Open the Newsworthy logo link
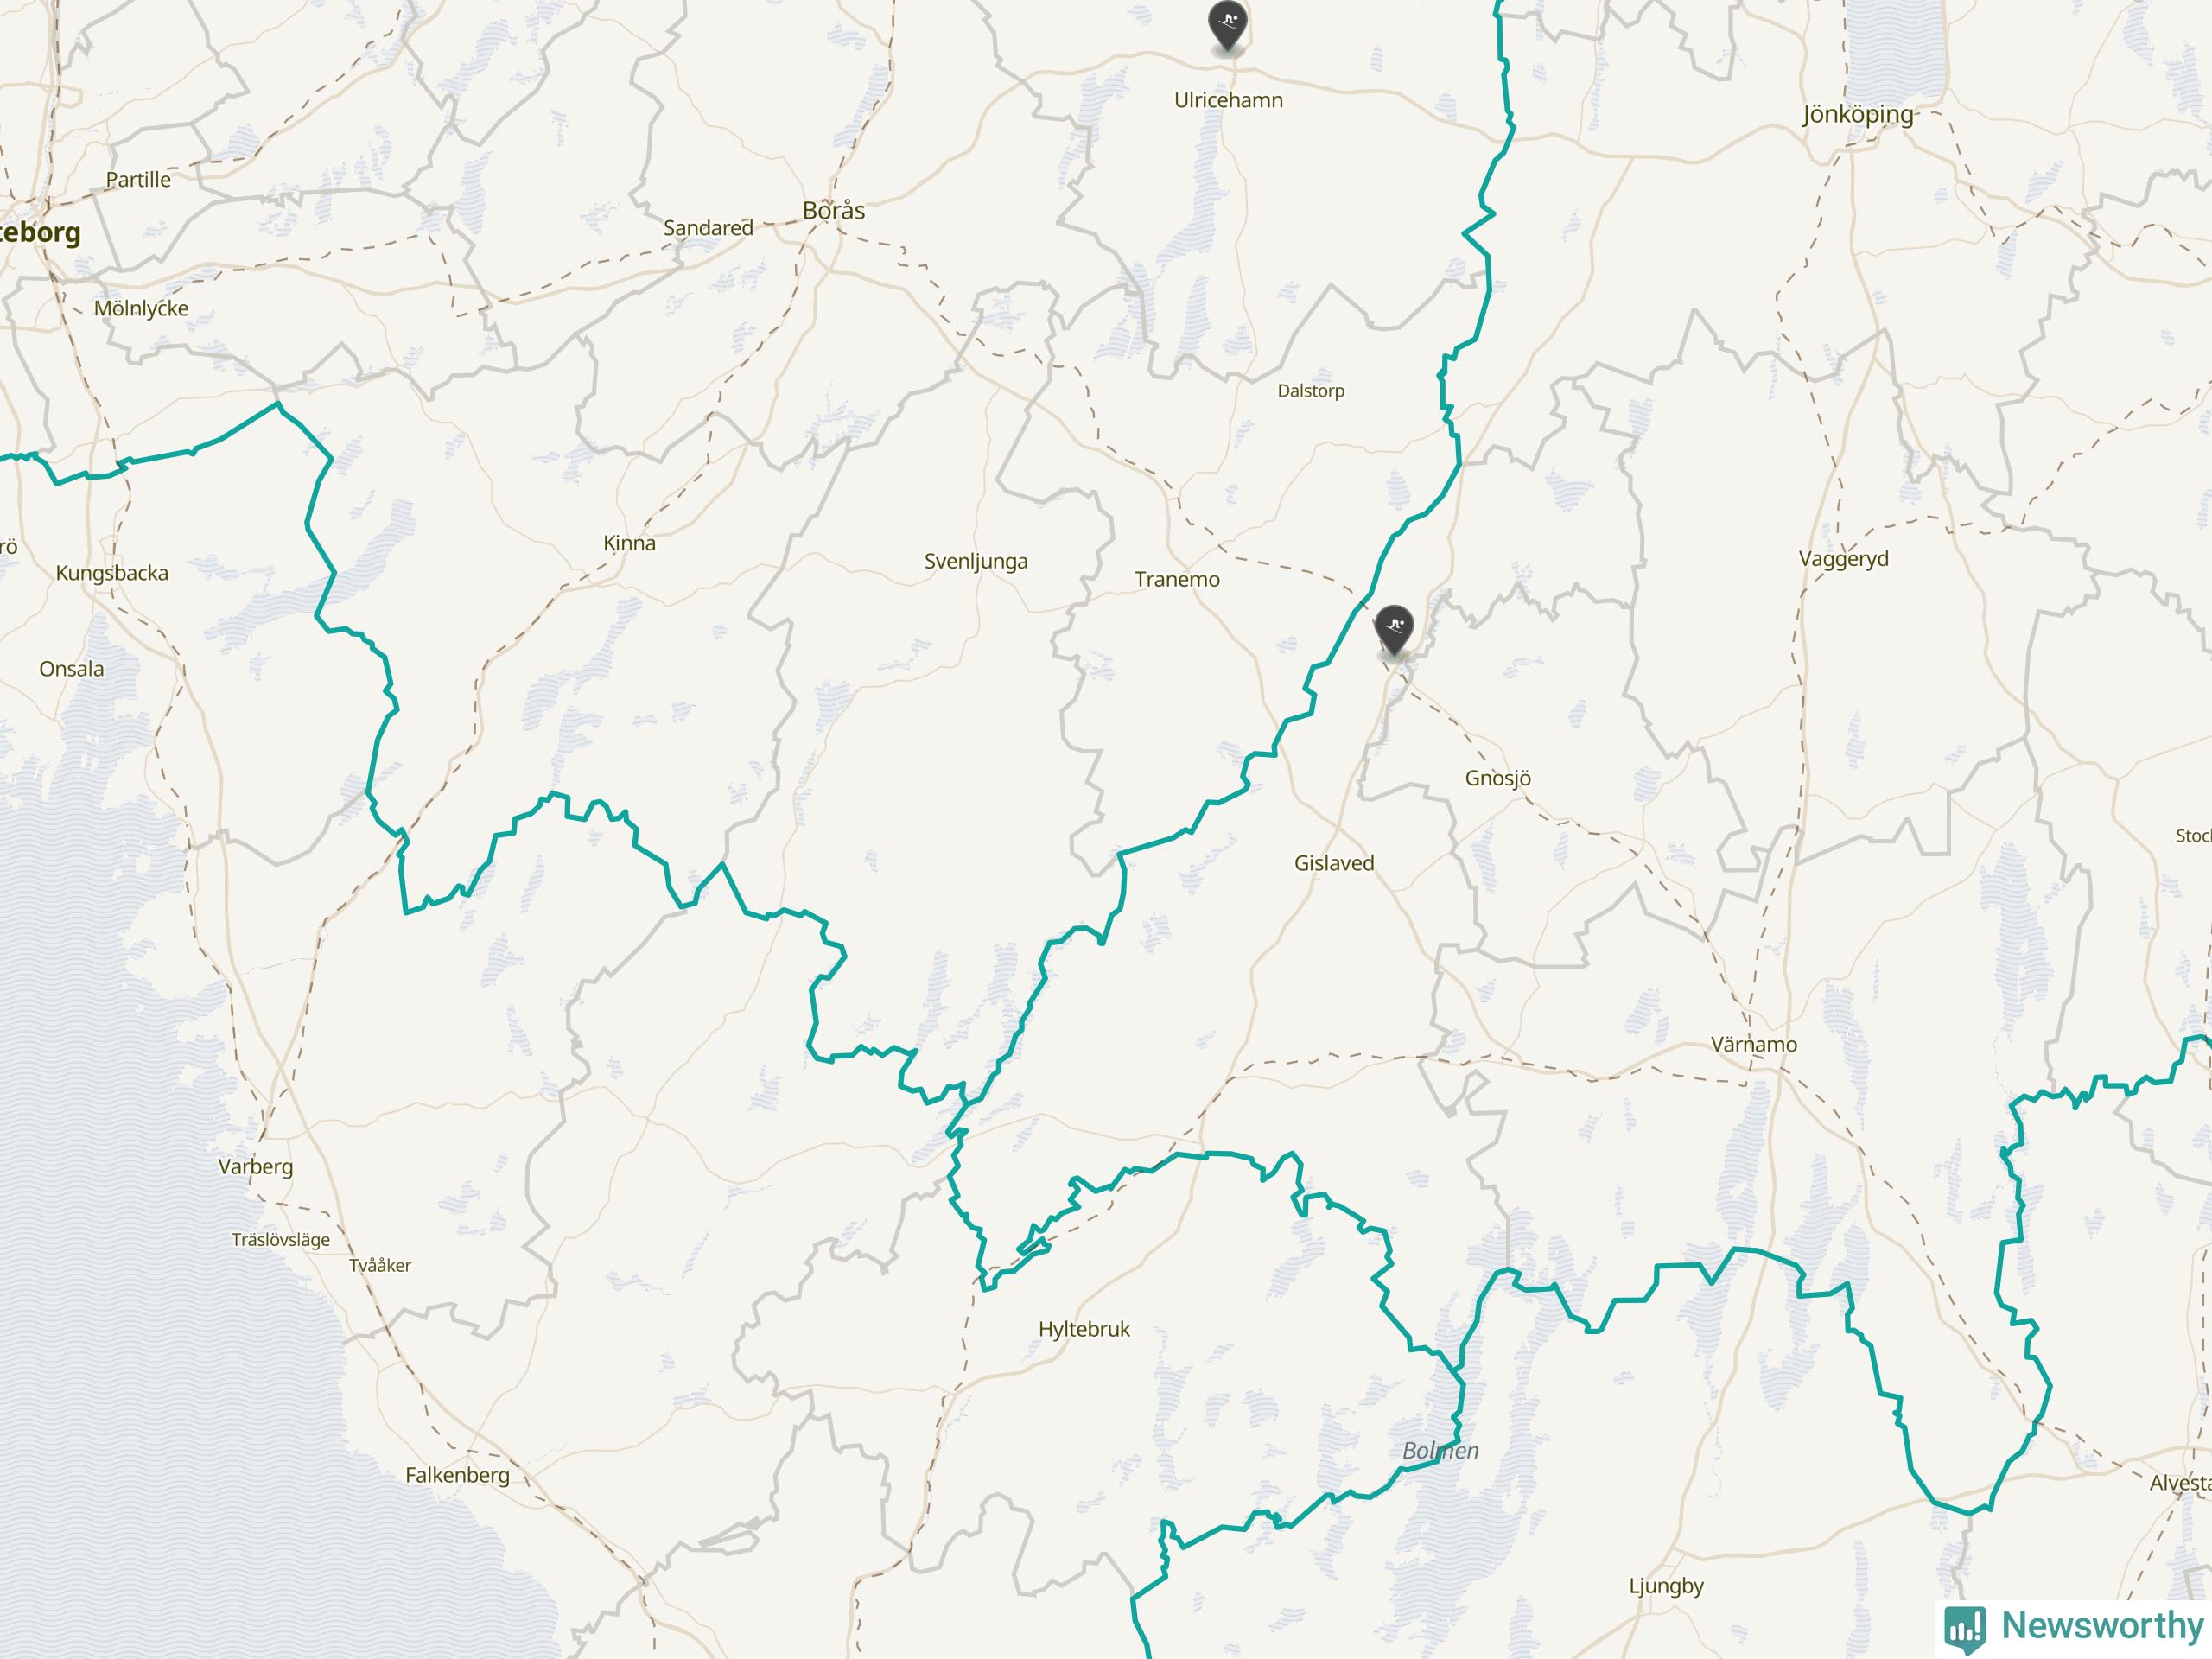 [x=2075, y=1627]
